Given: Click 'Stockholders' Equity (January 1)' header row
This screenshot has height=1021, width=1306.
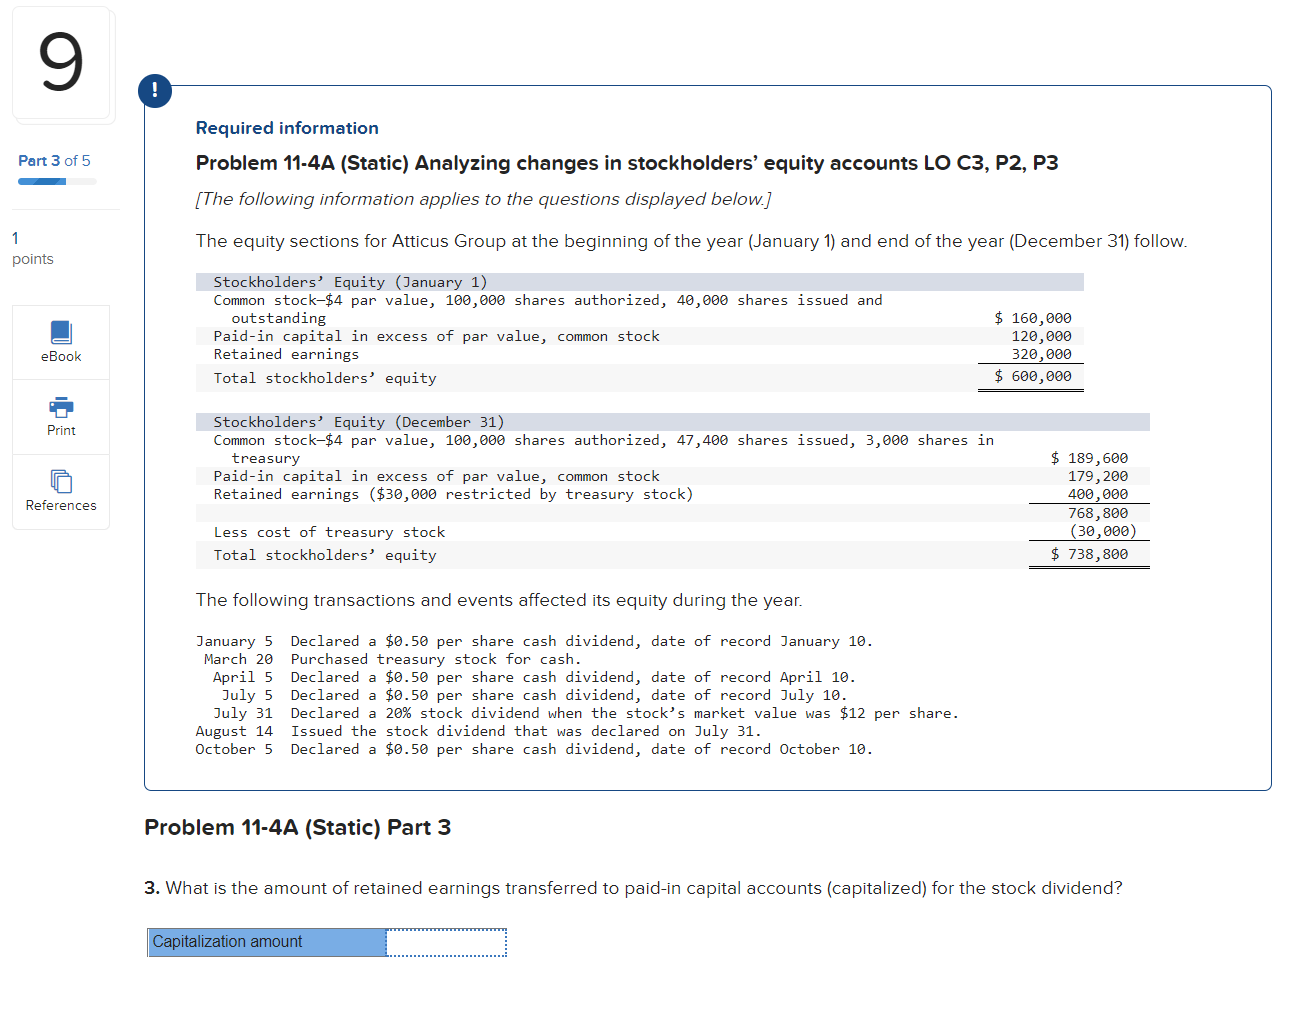Looking at the screenshot, I should (640, 282).
